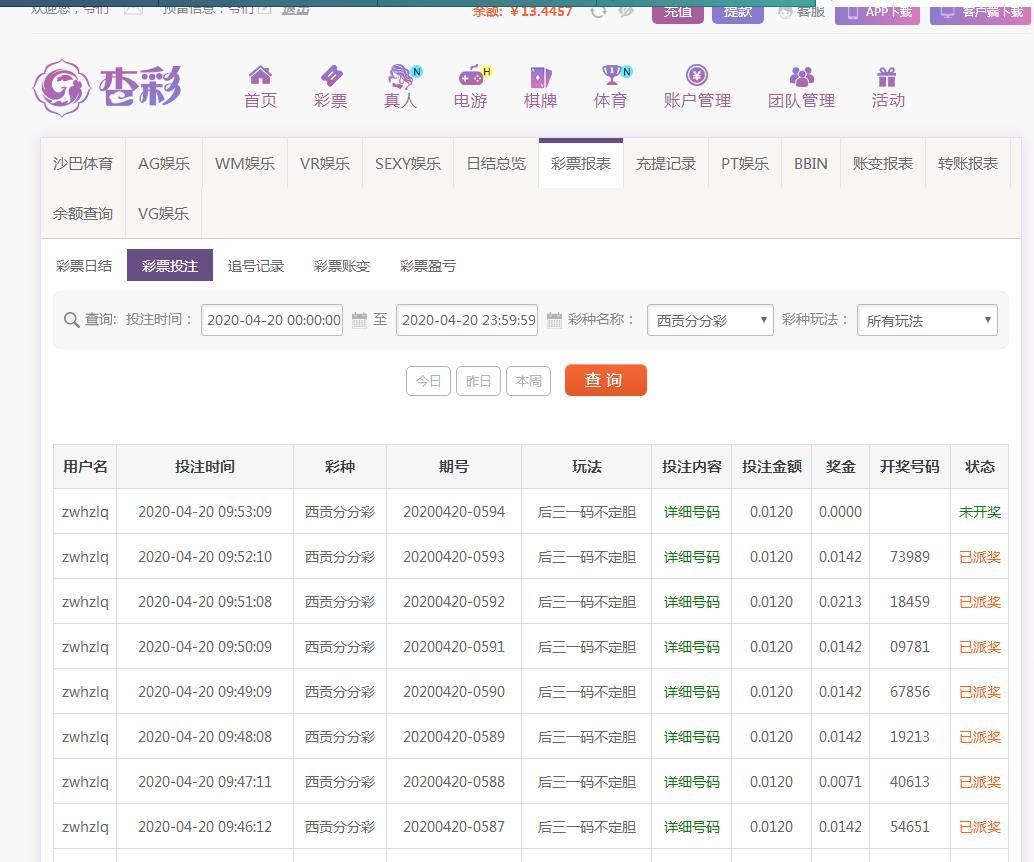Screen dimensions: 1034x862
Task: Open 账户管理 yen coin icon
Action: [x=697, y=76]
